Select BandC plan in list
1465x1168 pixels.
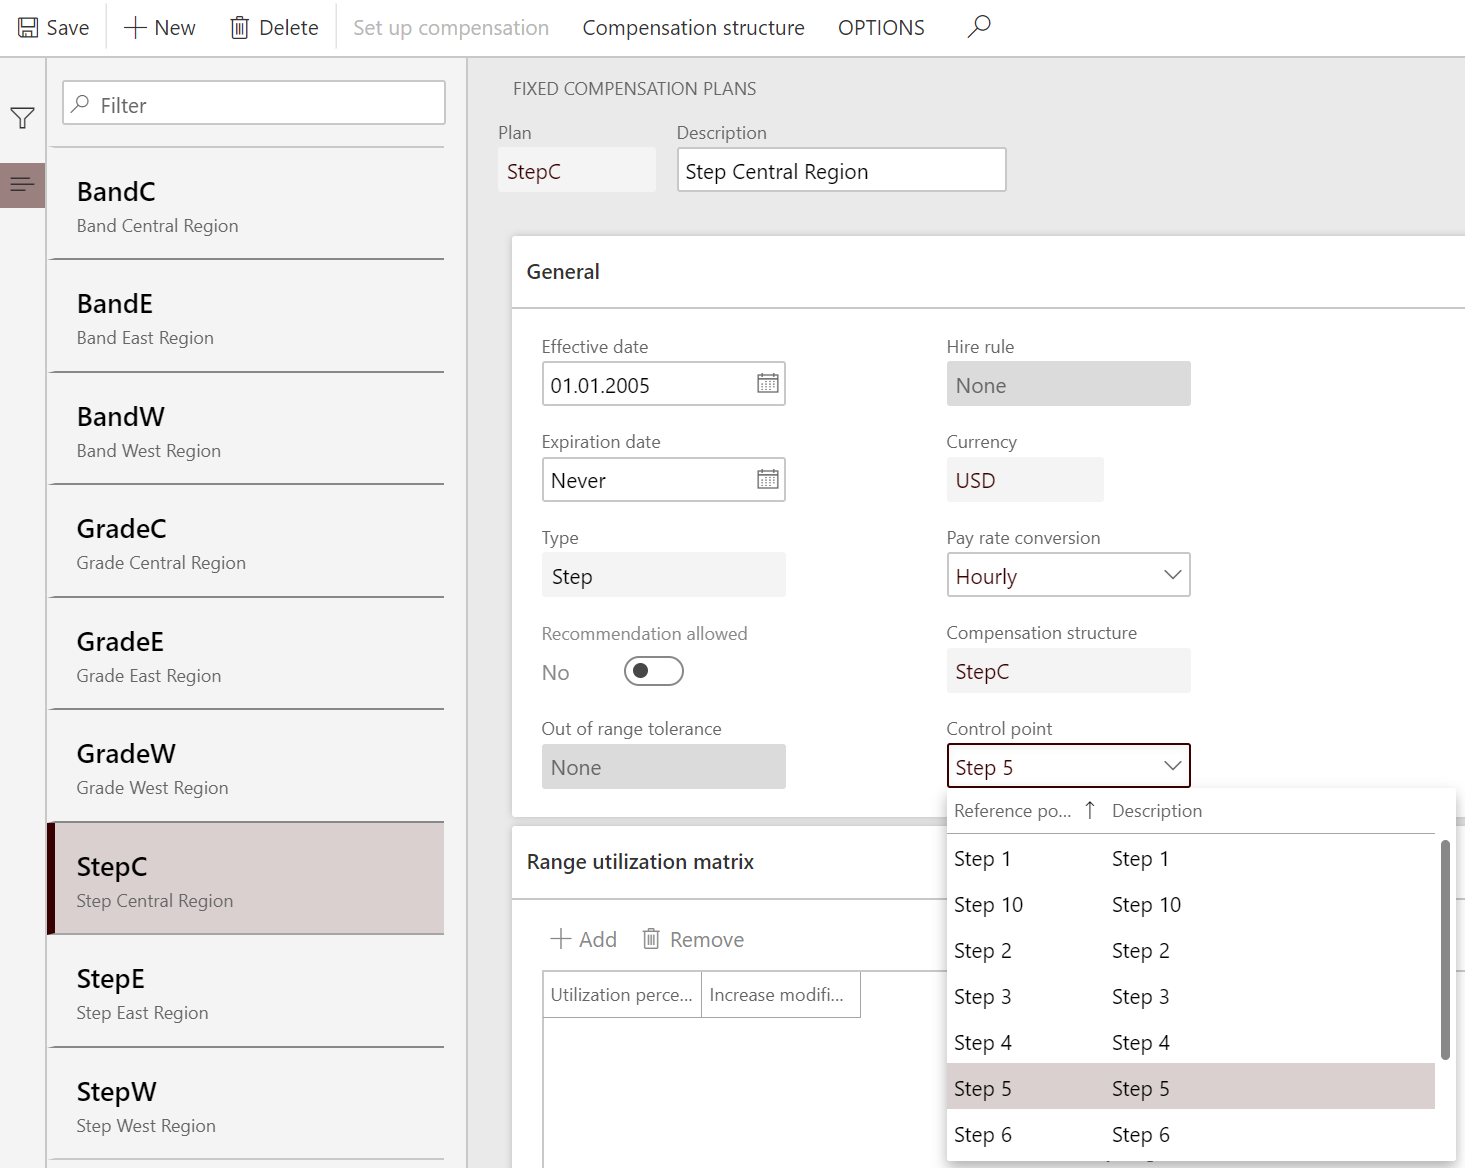pos(246,204)
